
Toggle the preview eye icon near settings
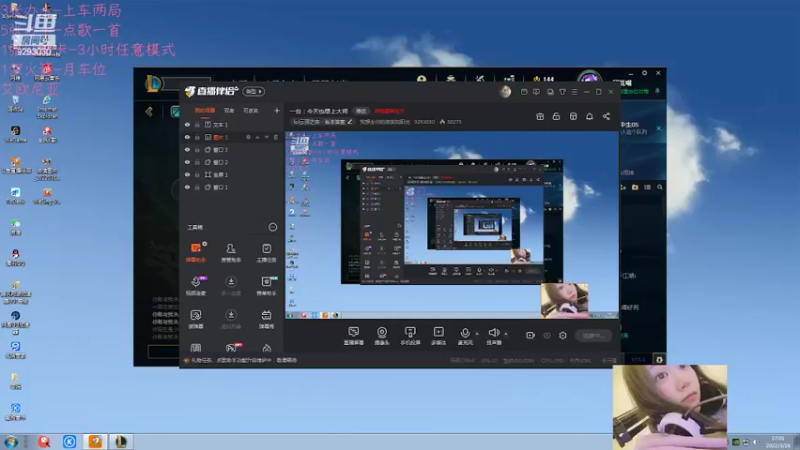pyautogui.click(x=547, y=336)
